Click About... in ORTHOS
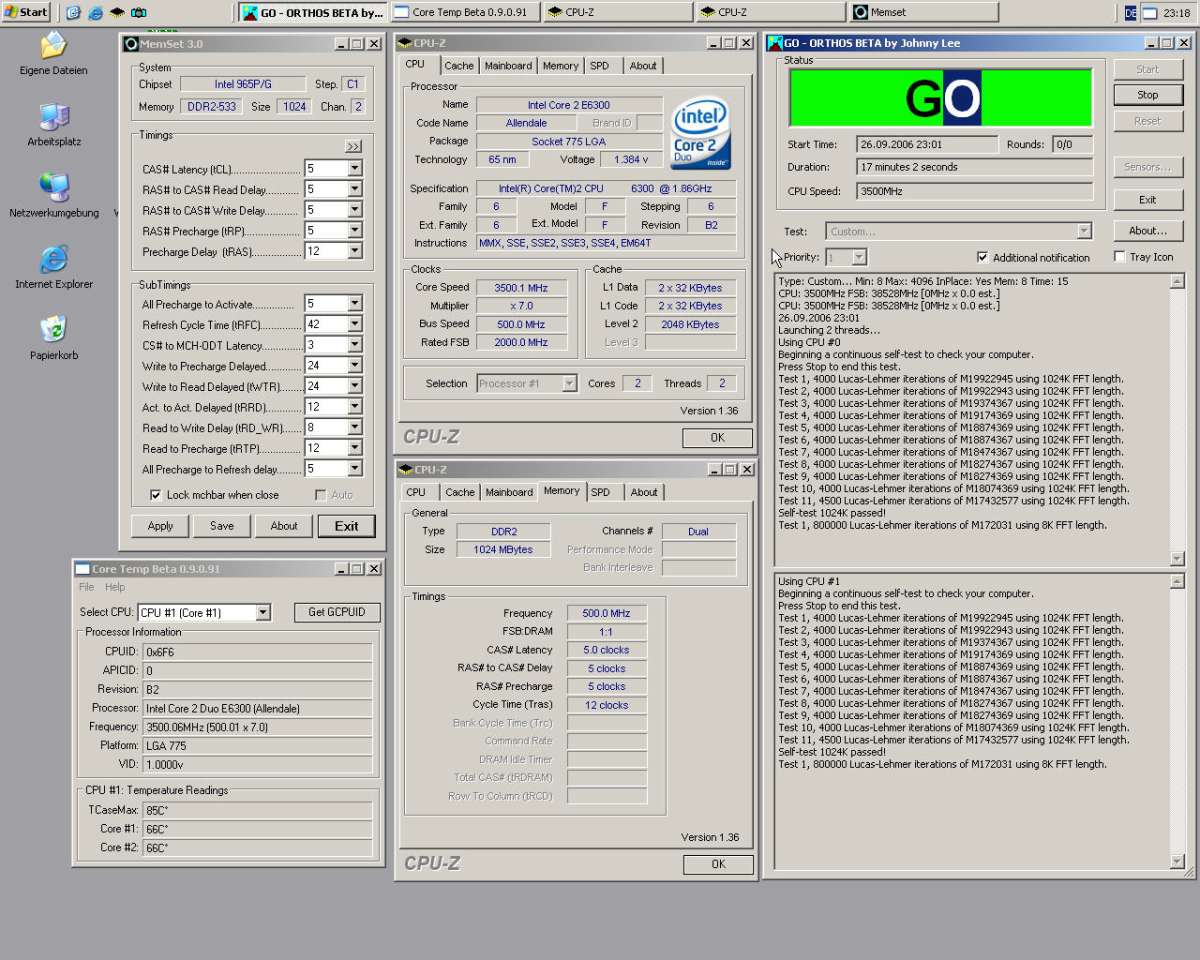Viewport: 1200px width, 960px height. point(1148,231)
